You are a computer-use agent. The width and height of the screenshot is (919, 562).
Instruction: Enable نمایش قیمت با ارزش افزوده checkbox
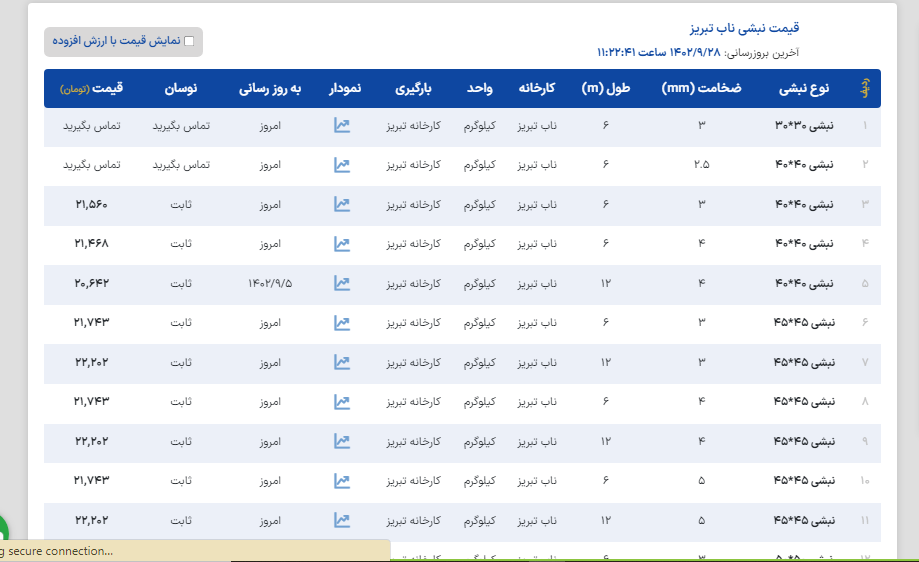189,41
